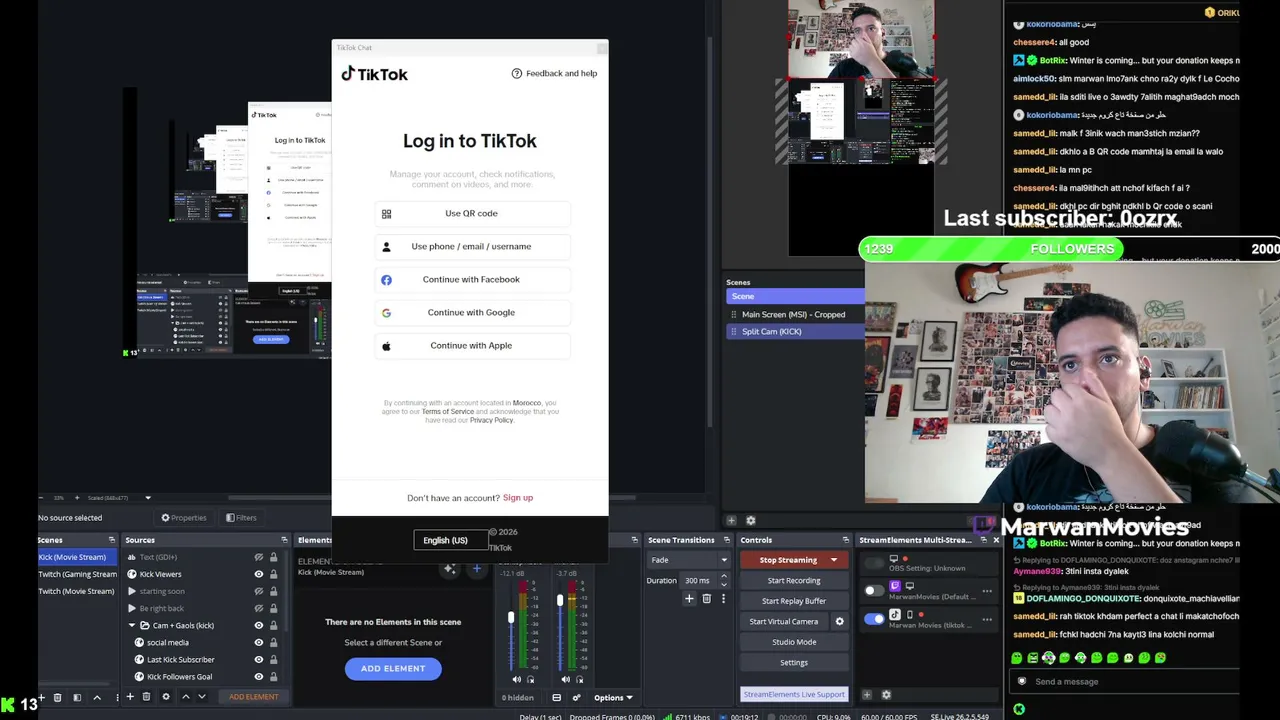Hide the Kick Viewers source
This screenshot has height=720, width=1280.
point(259,574)
